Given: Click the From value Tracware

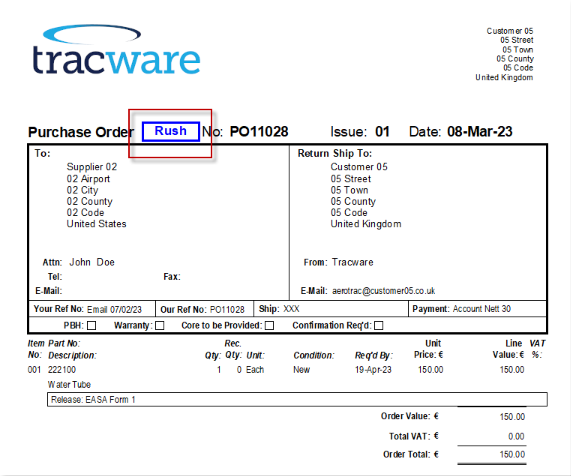Looking at the screenshot, I should tap(353, 262).
